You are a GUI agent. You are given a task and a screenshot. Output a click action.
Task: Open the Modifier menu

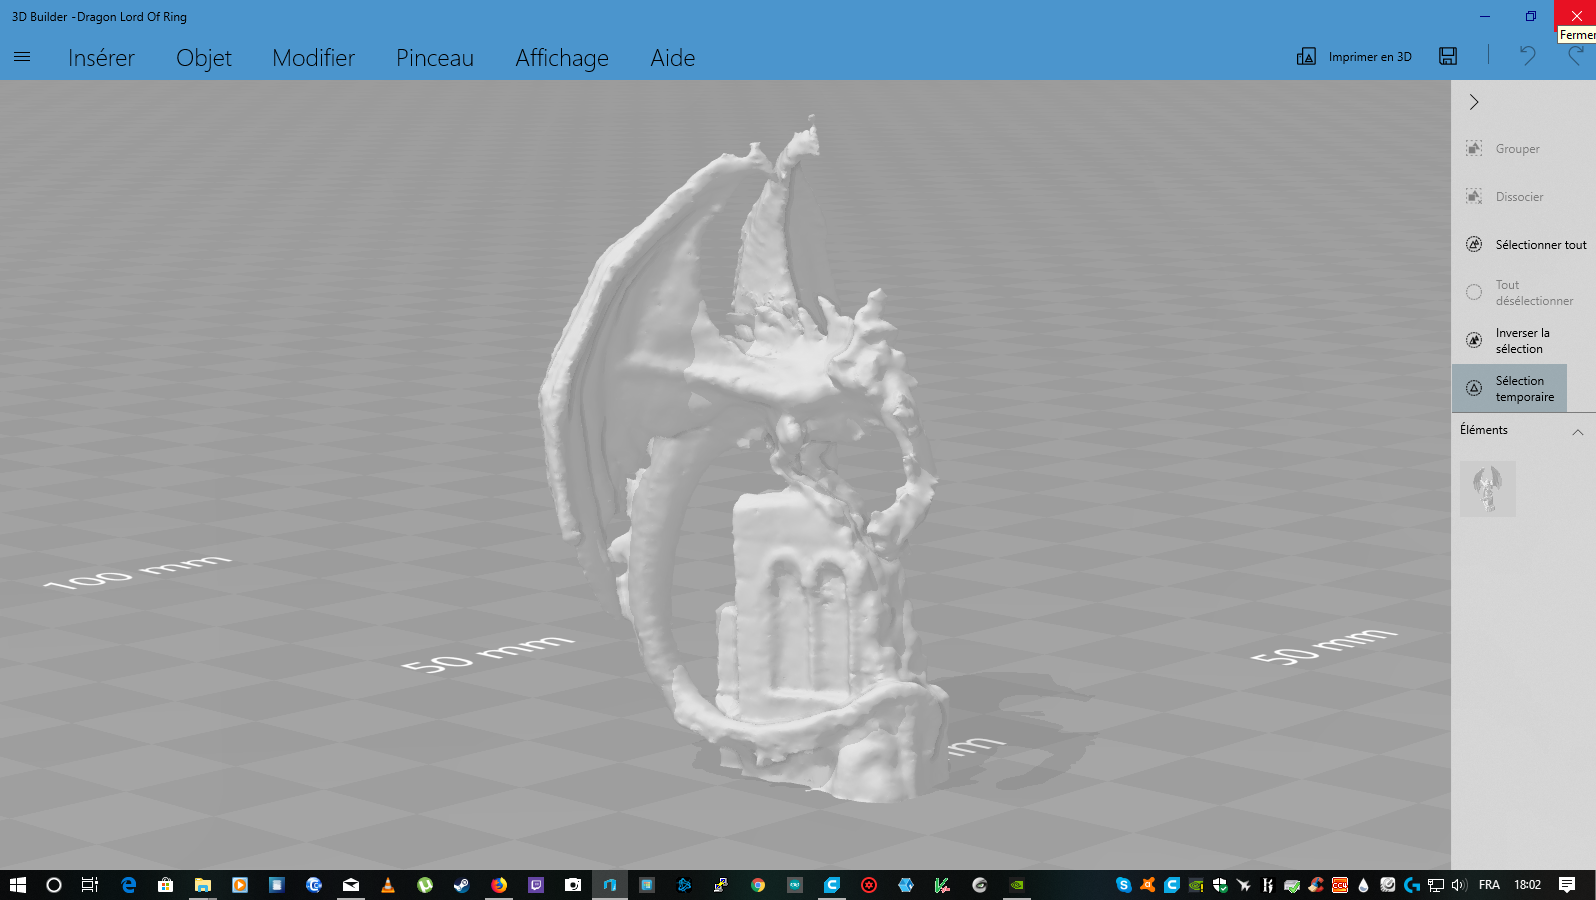(x=313, y=58)
